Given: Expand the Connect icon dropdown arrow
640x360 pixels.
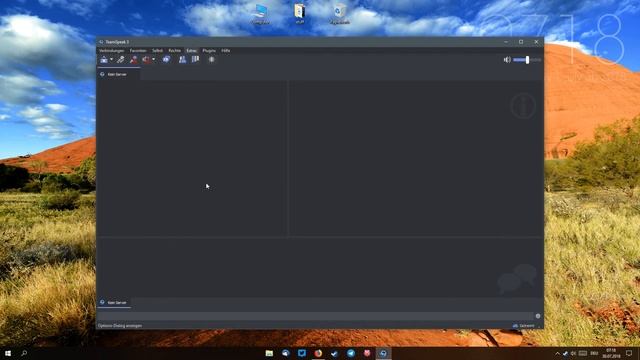Looking at the screenshot, I should coord(111,60).
